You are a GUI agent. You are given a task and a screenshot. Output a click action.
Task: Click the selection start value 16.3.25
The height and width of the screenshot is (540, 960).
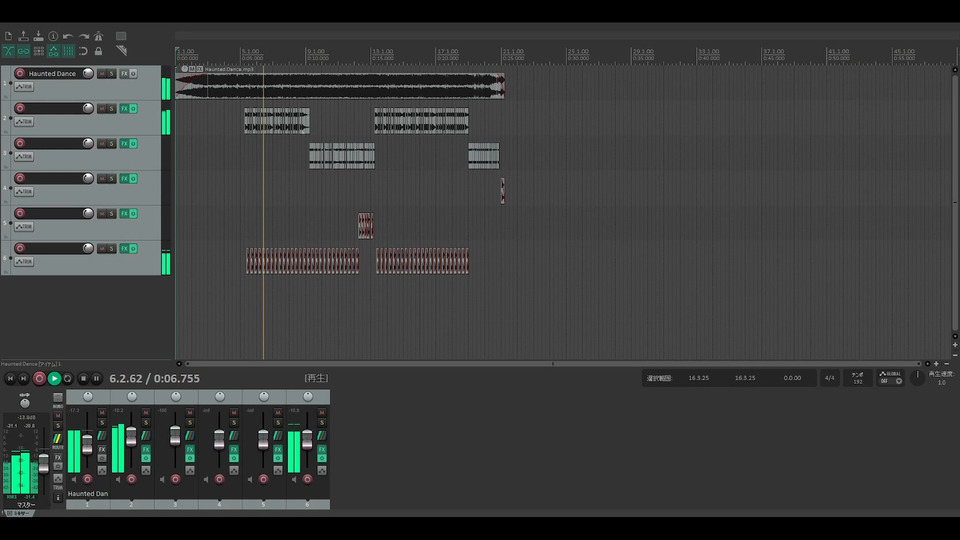(699, 378)
